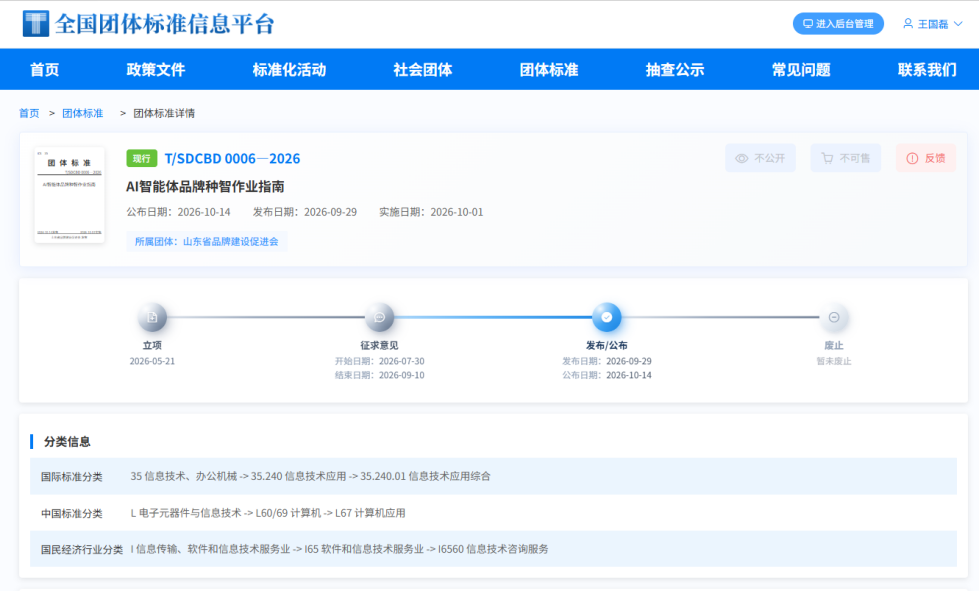The height and width of the screenshot is (591, 979).
Task: Click the 立项 timeline step icon
Action: point(152,317)
